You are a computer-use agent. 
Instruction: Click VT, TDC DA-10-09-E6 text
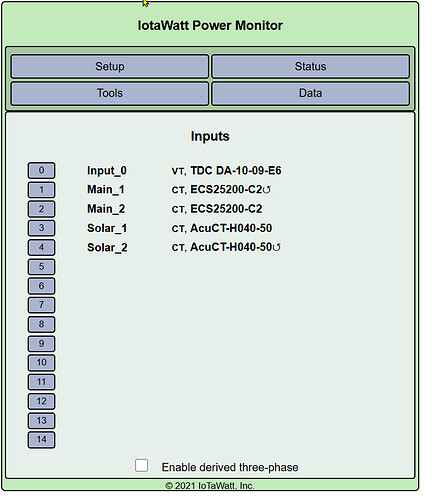pos(226,171)
